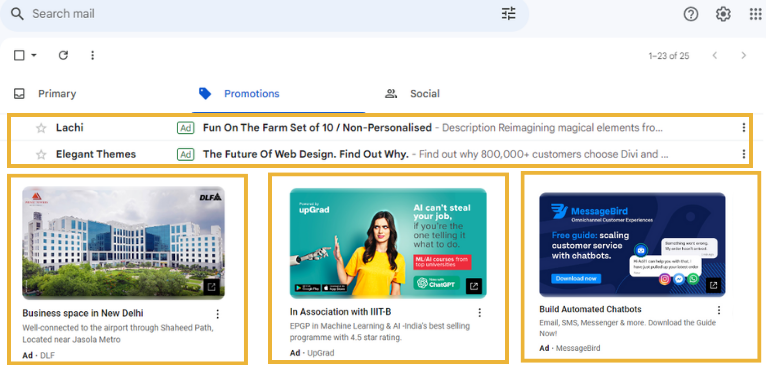
Task: Open more options for Lachi row
Action: tap(743, 128)
